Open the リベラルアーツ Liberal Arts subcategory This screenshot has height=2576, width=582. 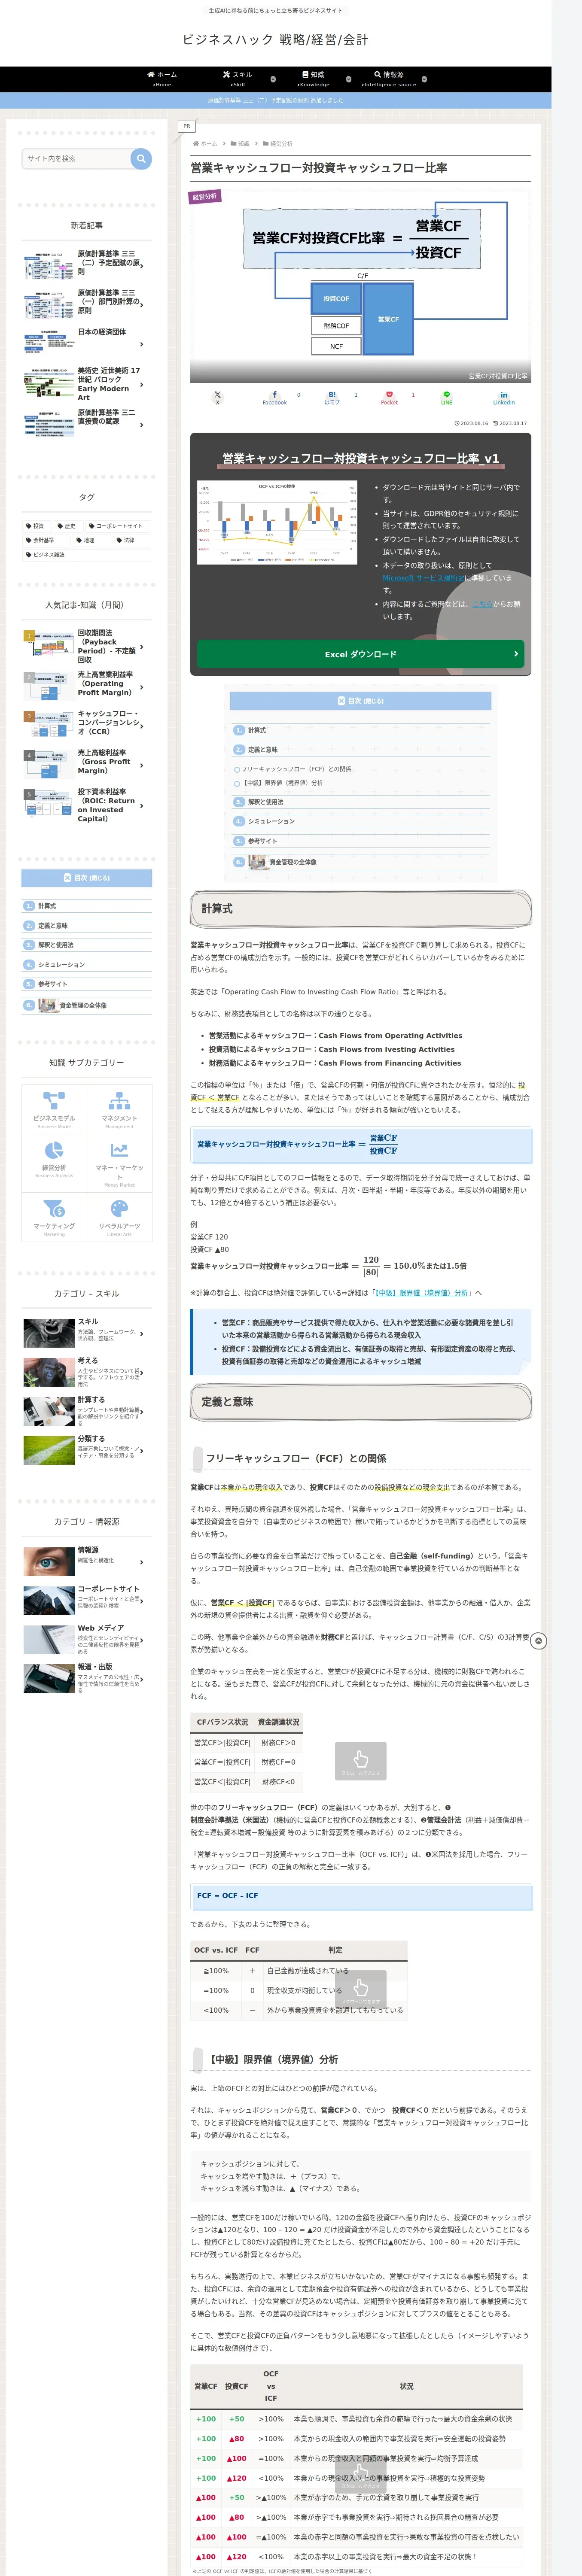click(119, 1217)
